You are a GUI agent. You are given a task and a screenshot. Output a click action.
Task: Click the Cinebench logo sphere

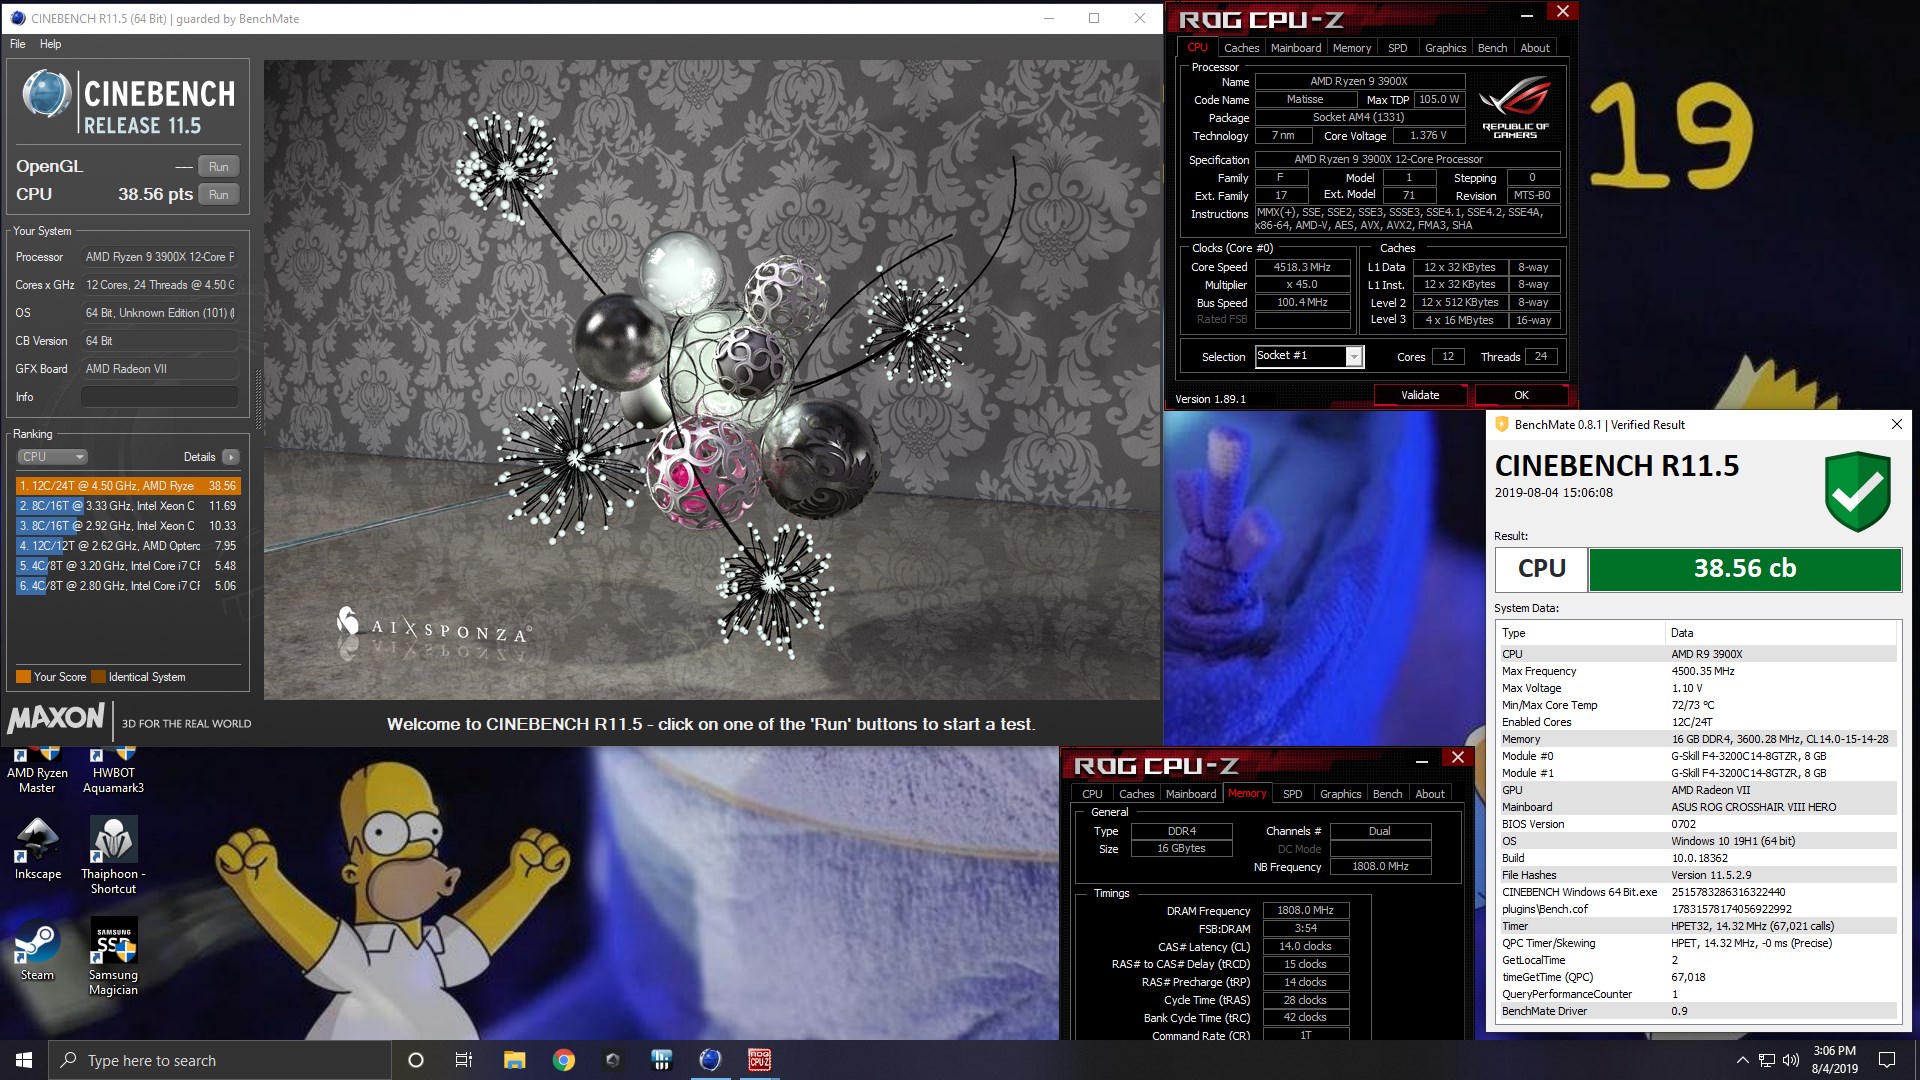46,94
